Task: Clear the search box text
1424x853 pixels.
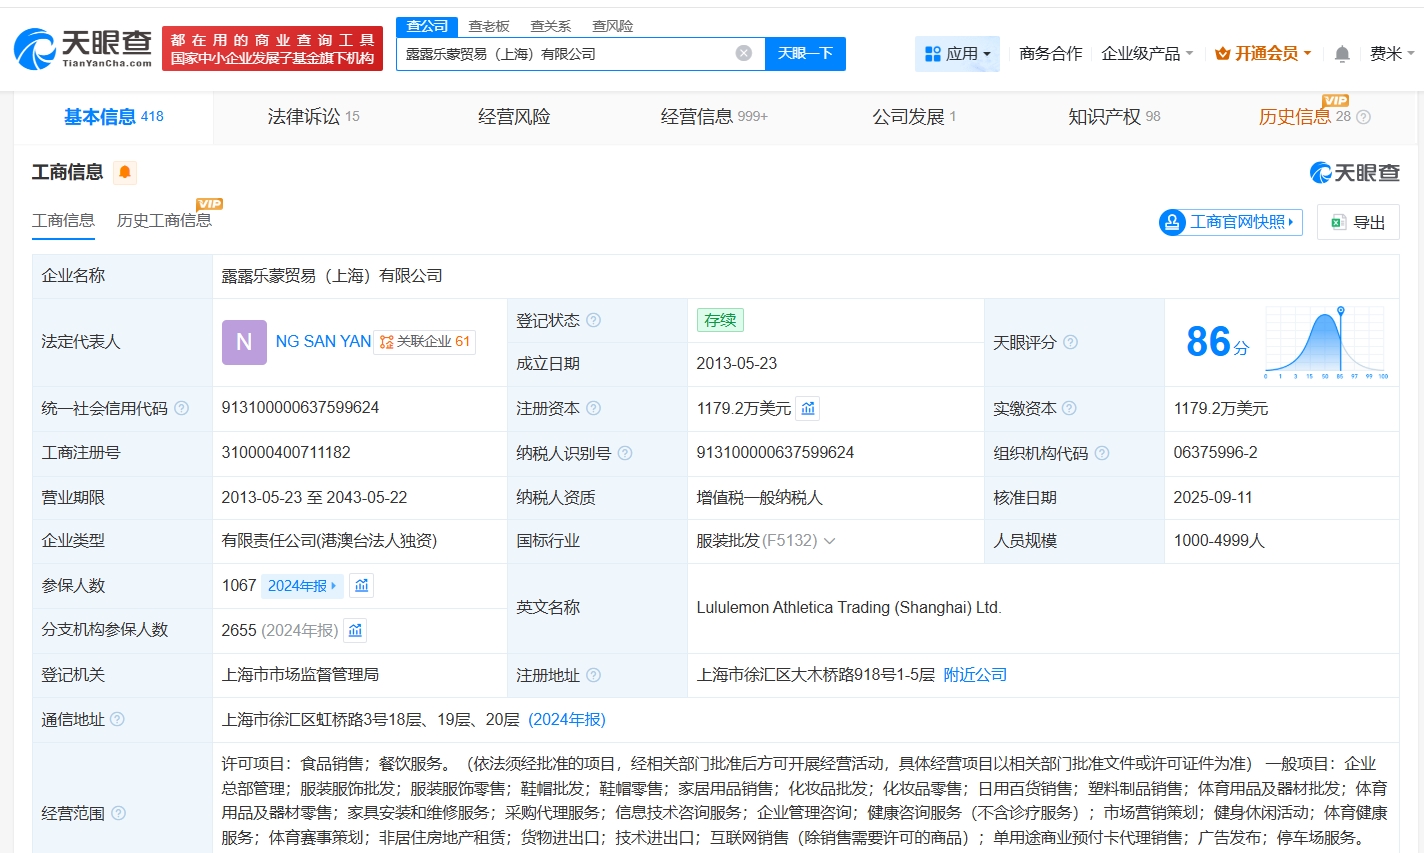Action: tap(743, 53)
